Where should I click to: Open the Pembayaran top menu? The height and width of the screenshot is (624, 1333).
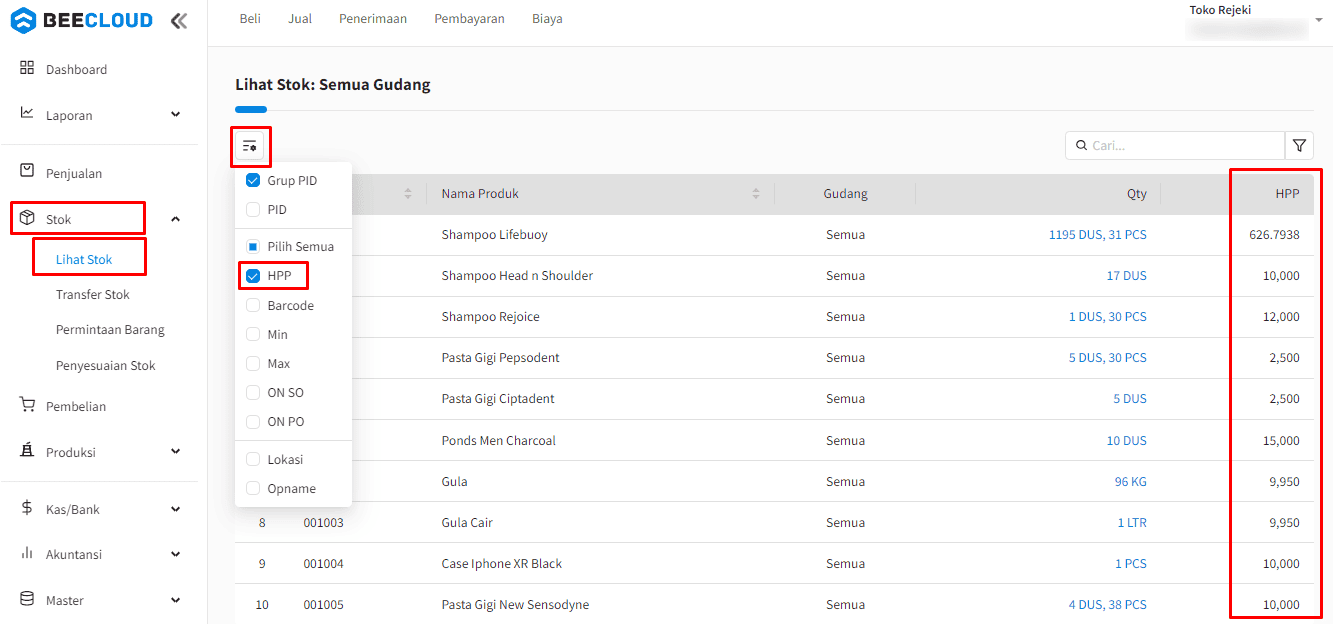[469, 19]
